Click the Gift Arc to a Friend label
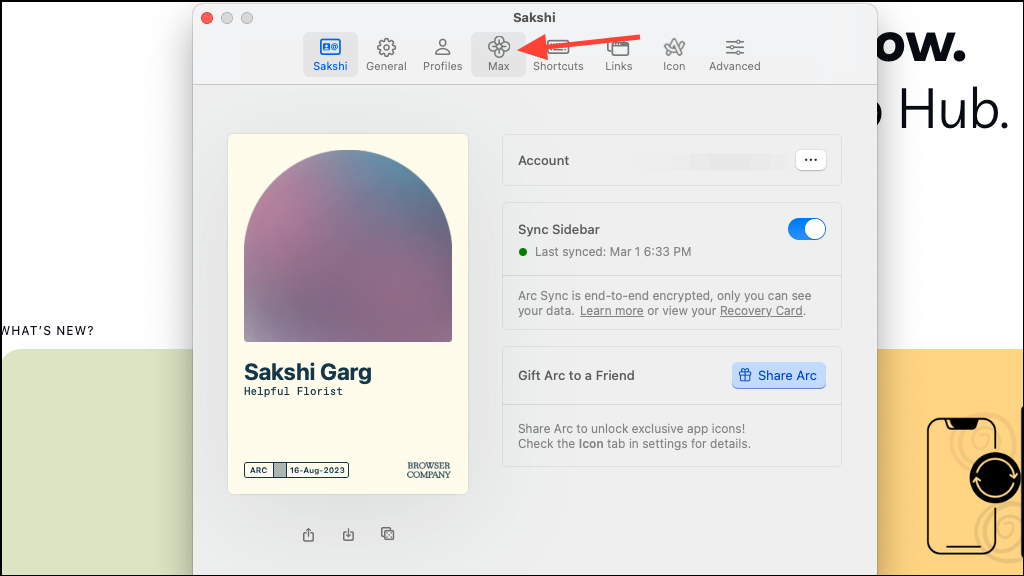 pos(576,376)
